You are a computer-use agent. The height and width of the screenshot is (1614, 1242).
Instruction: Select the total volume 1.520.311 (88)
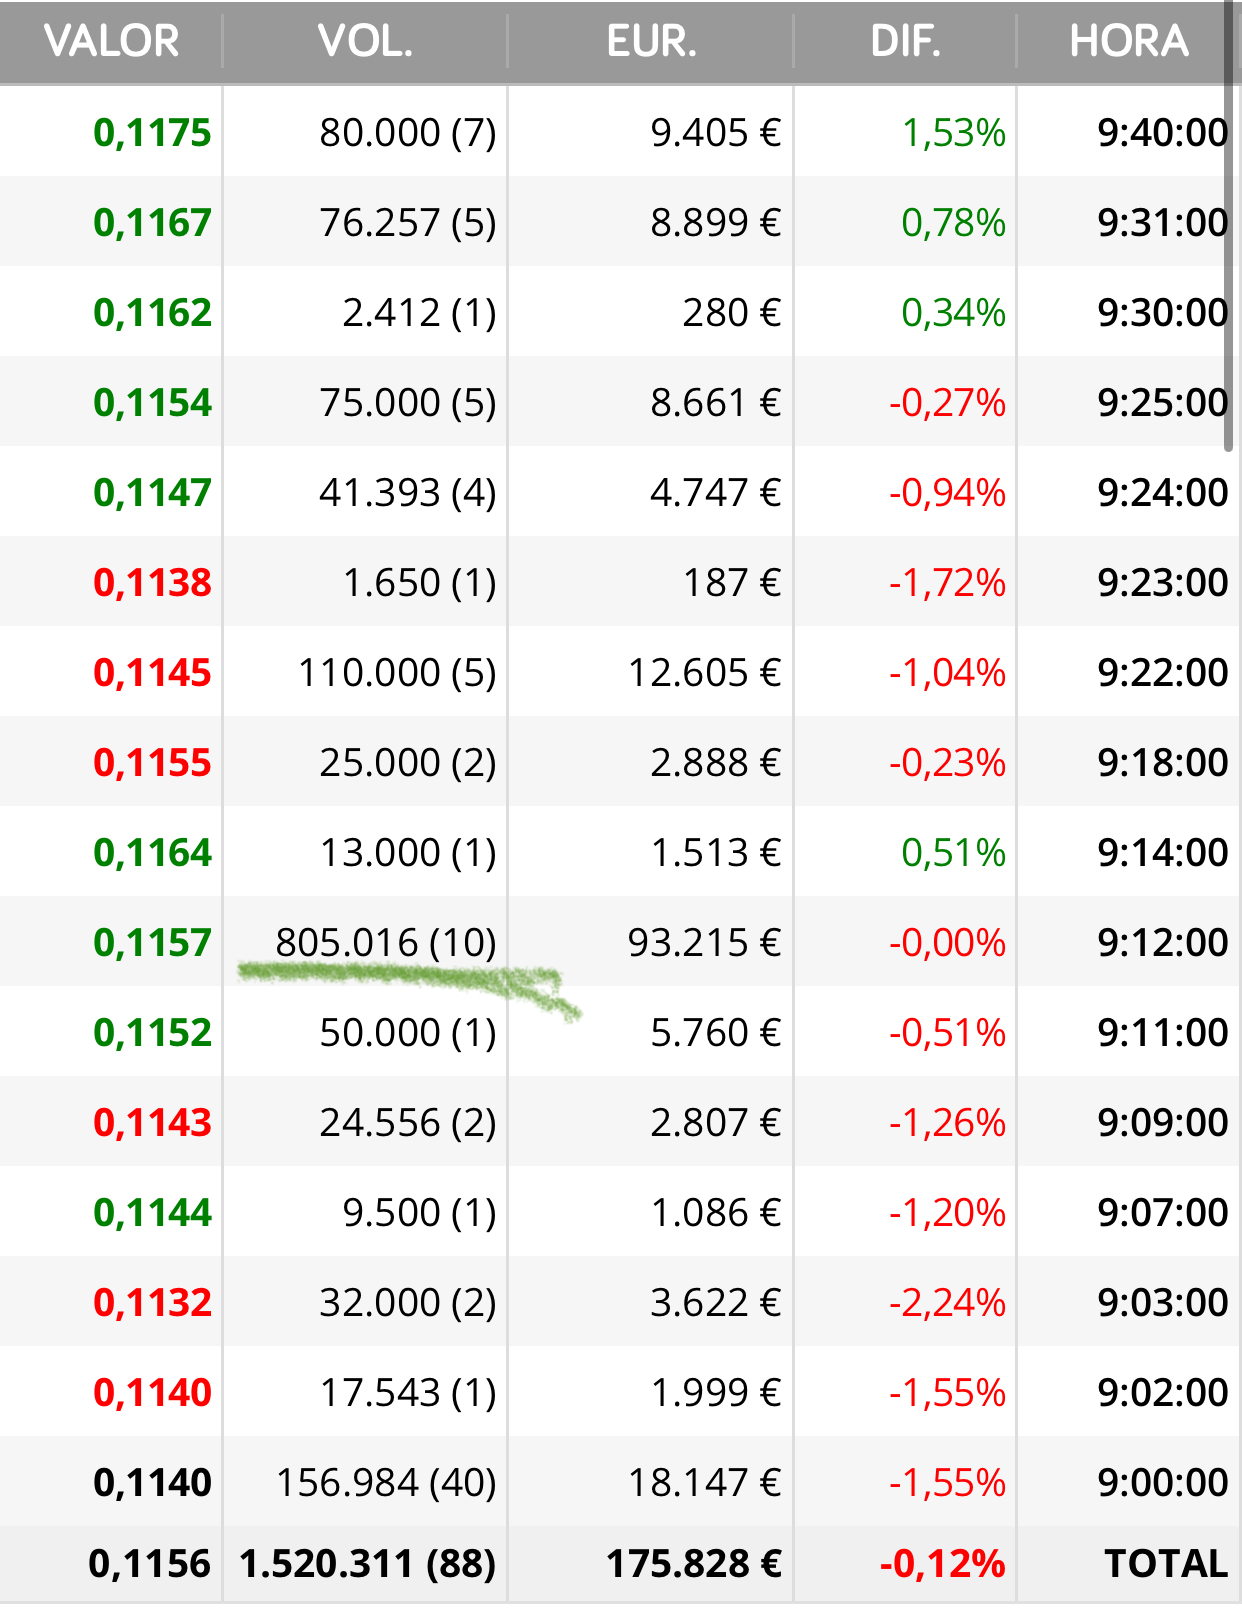point(367,1564)
